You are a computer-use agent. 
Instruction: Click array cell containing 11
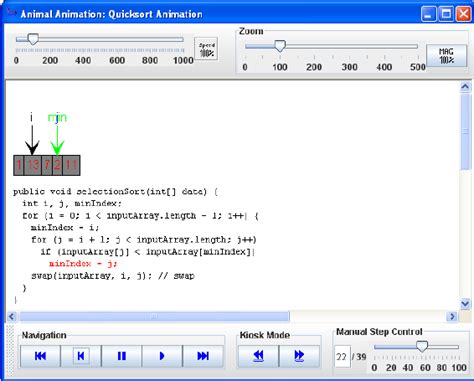click(71, 165)
